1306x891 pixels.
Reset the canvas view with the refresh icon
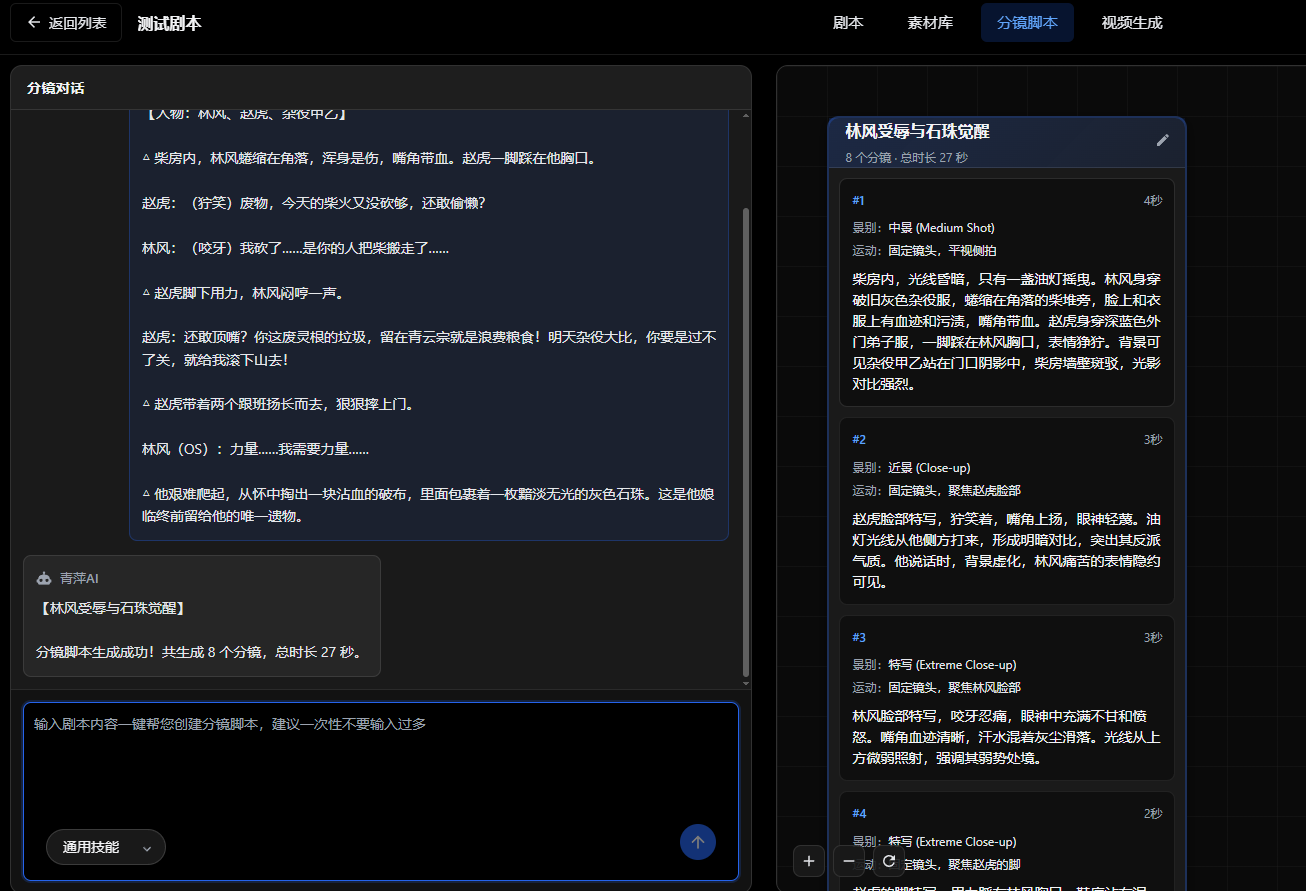pyautogui.click(x=888, y=860)
